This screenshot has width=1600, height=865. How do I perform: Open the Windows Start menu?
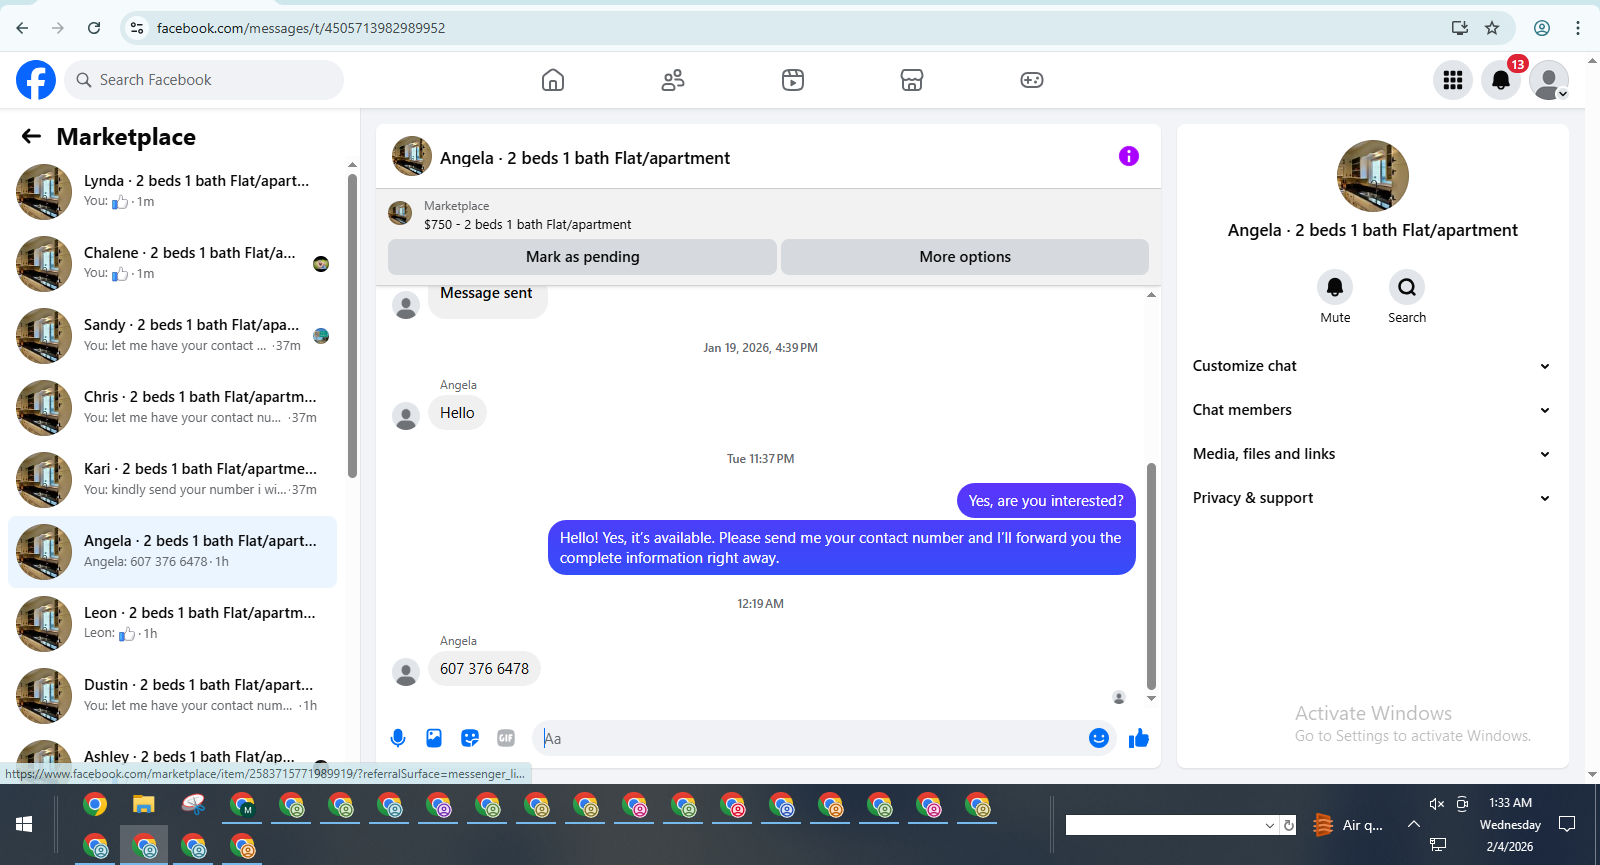click(x=24, y=824)
